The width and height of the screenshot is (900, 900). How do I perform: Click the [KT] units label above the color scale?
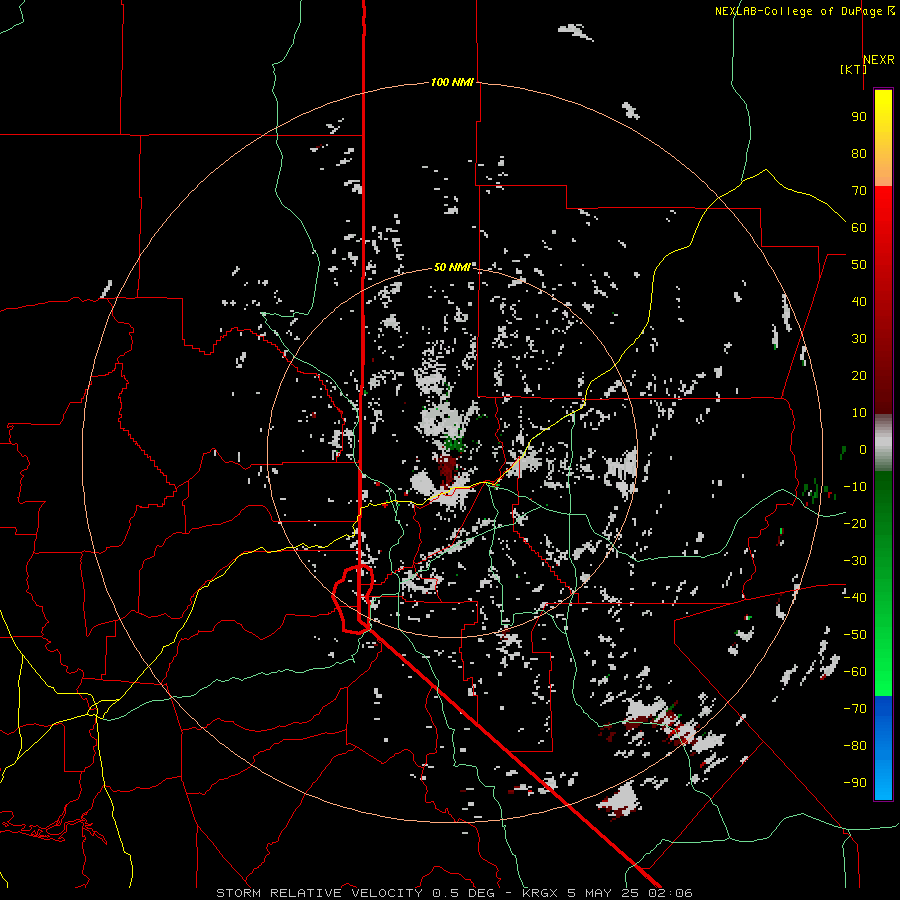tap(853, 69)
